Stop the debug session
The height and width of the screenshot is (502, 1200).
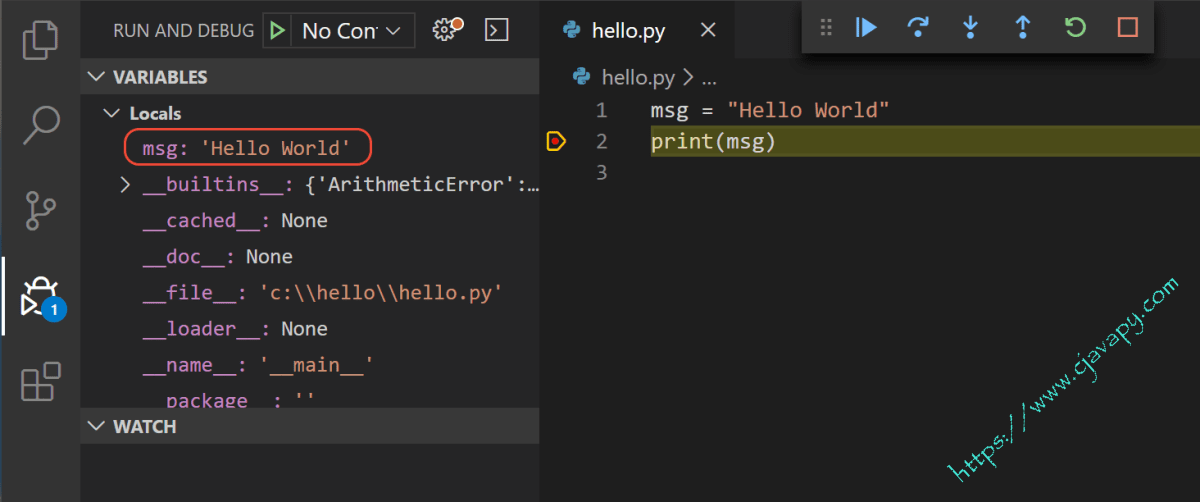pos(1128,28)
